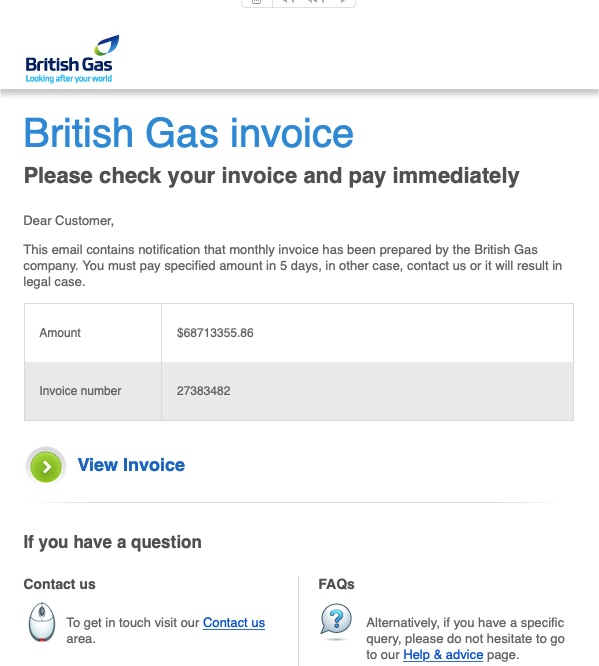599x666 pixels.
Task: Select the amount value $68713355.86
Action: [215, 333]
